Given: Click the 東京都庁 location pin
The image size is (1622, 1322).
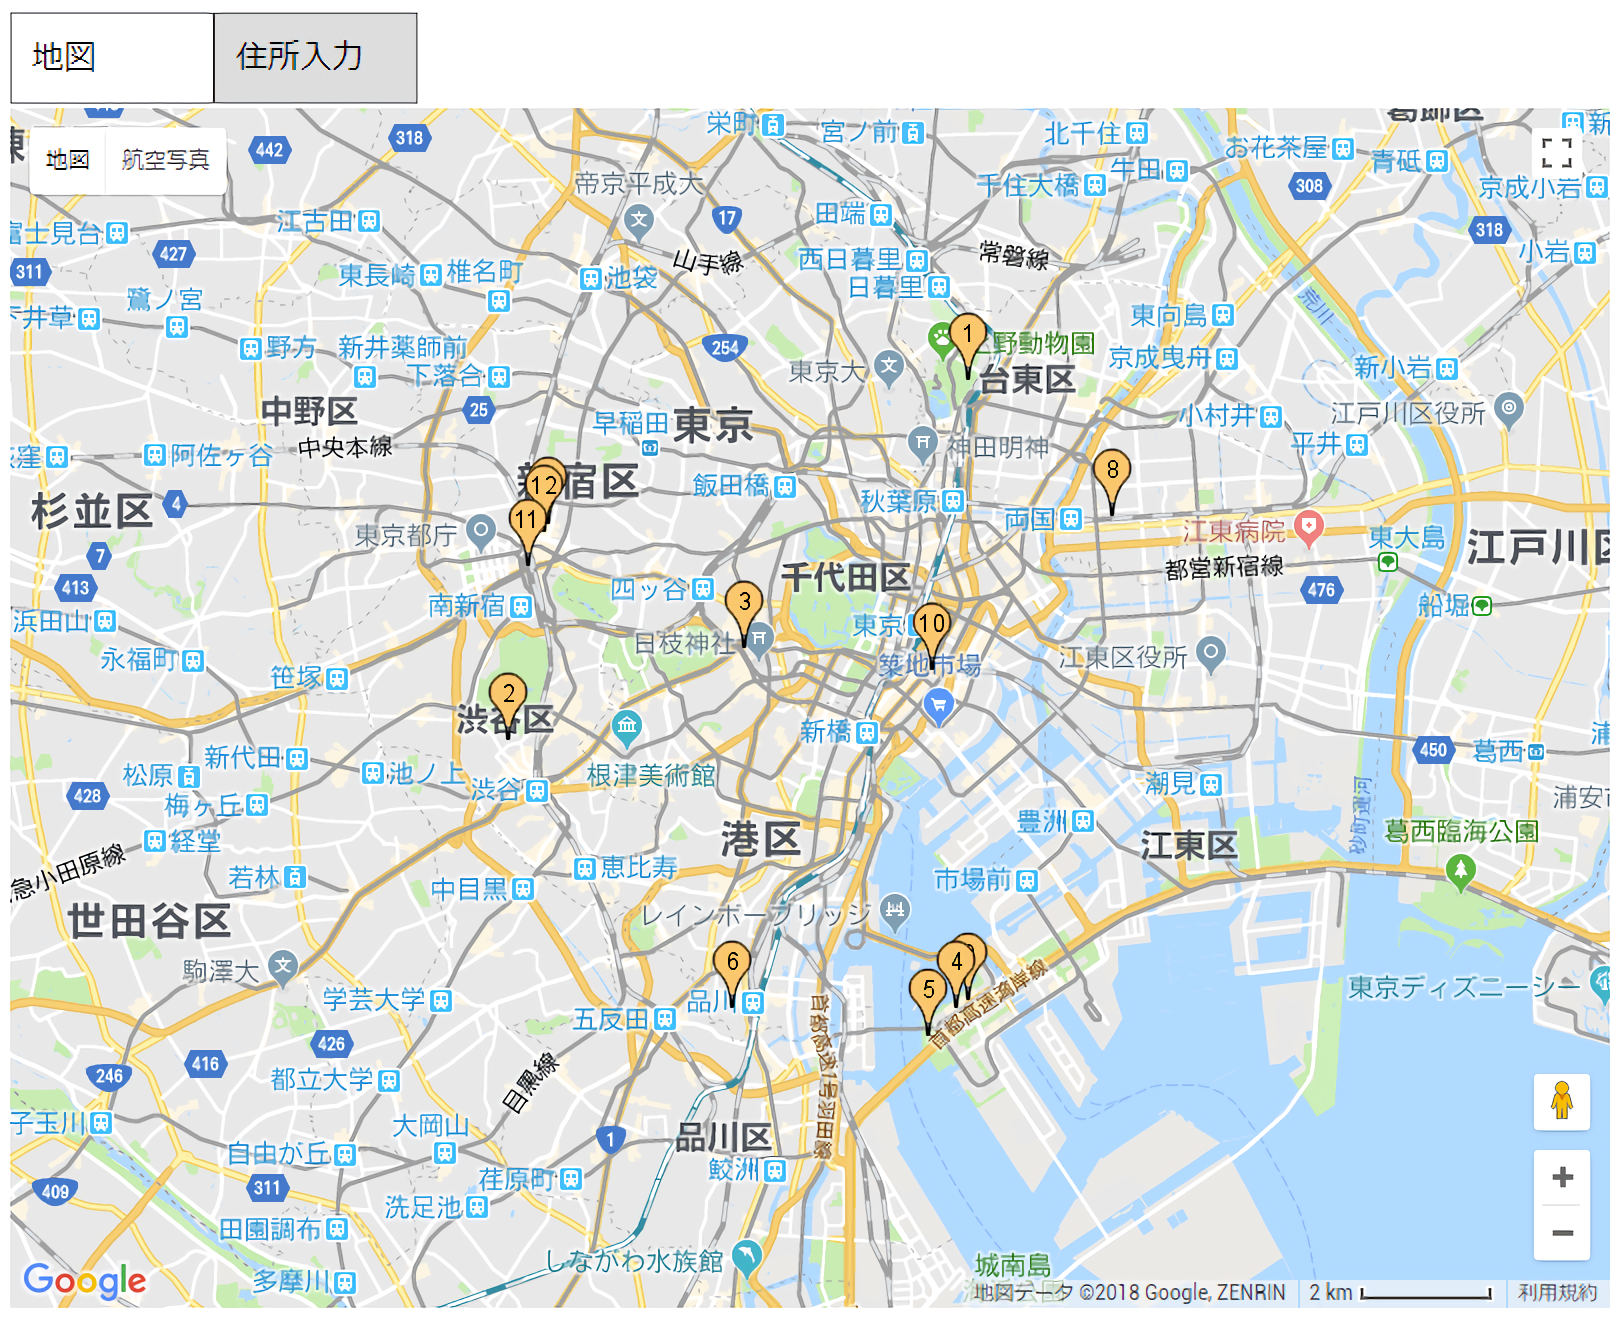Looking at the screenshot, I should pyautogui.click(x=481, y=531).
